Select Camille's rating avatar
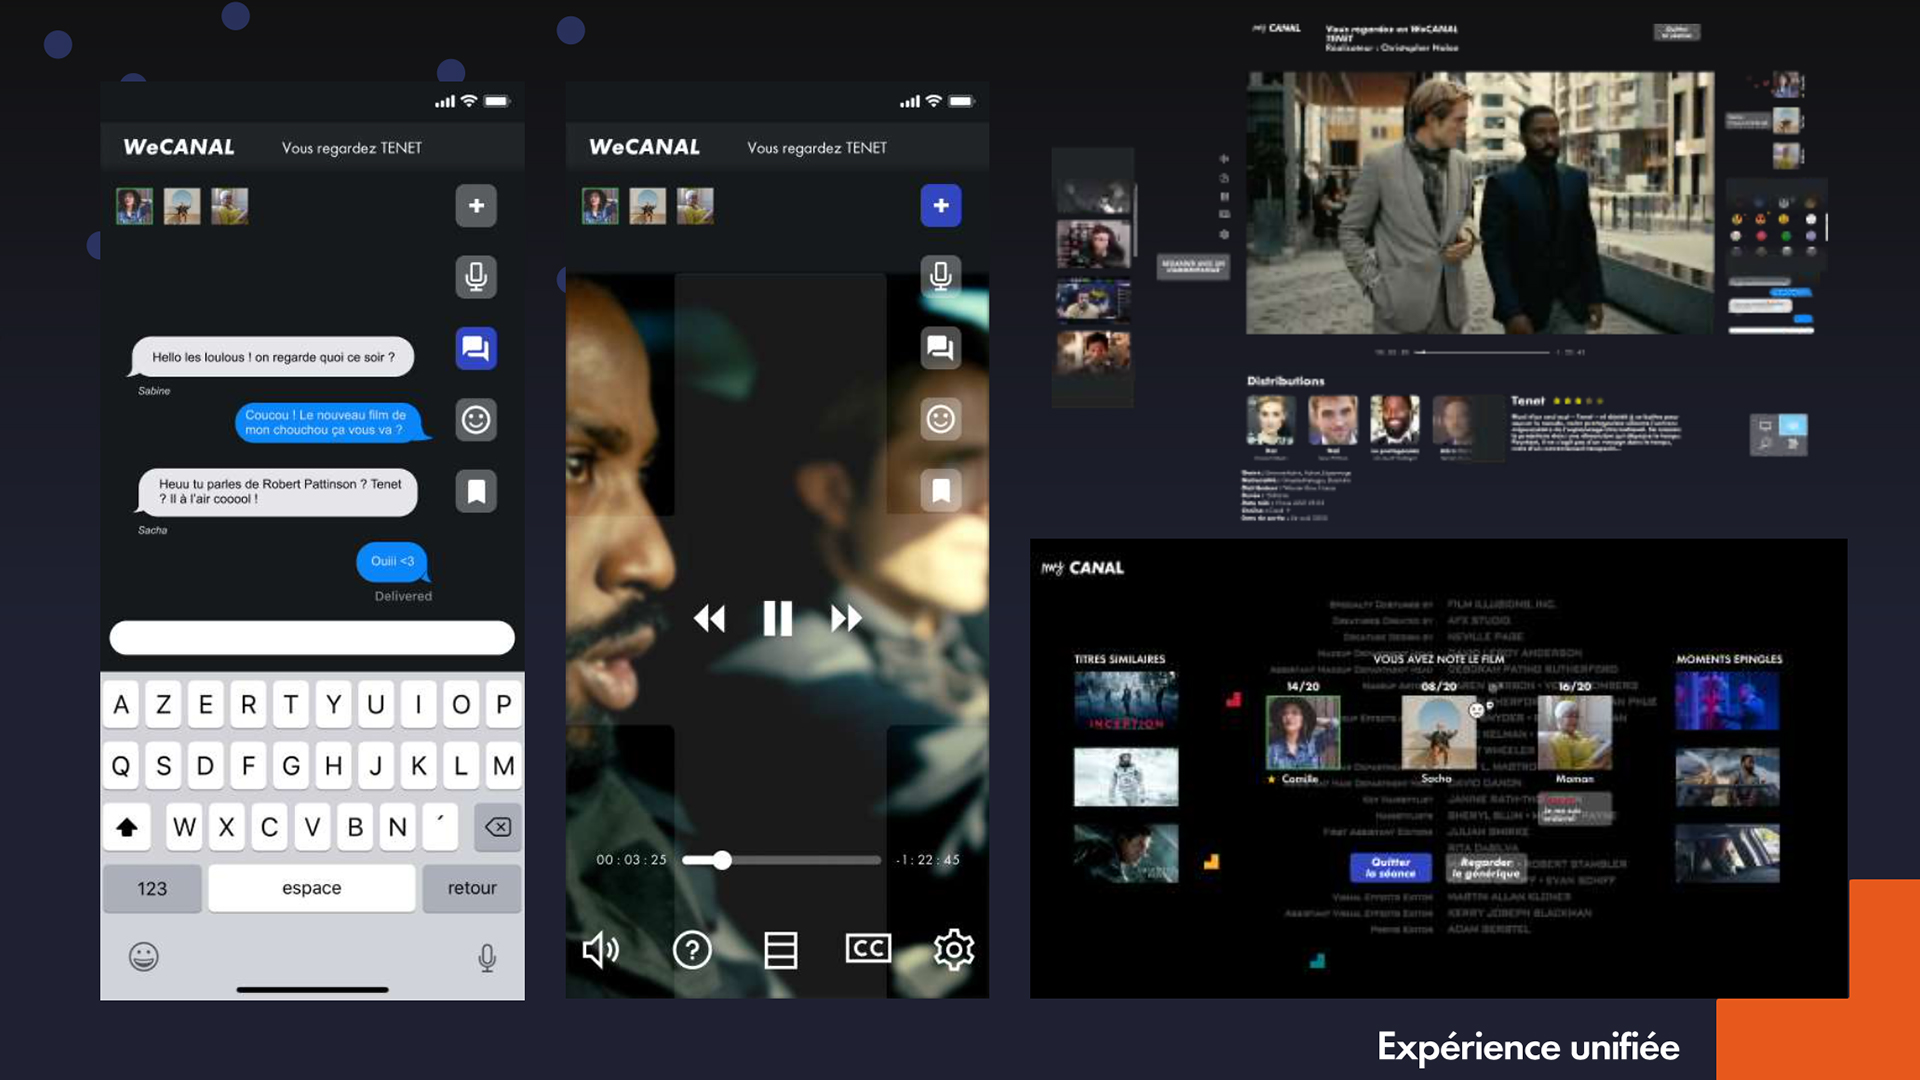Screen dimensions: 1920x1080 (1302, 732)
